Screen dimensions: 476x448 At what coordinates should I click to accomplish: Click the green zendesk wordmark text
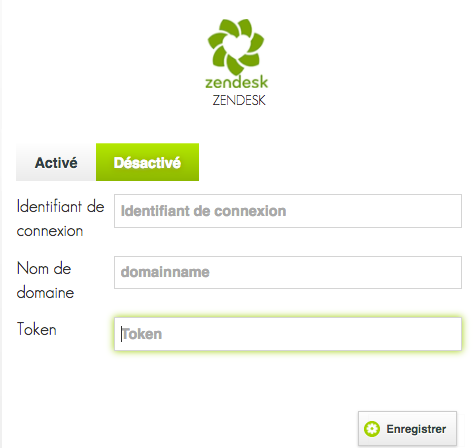tap(236, 82)
